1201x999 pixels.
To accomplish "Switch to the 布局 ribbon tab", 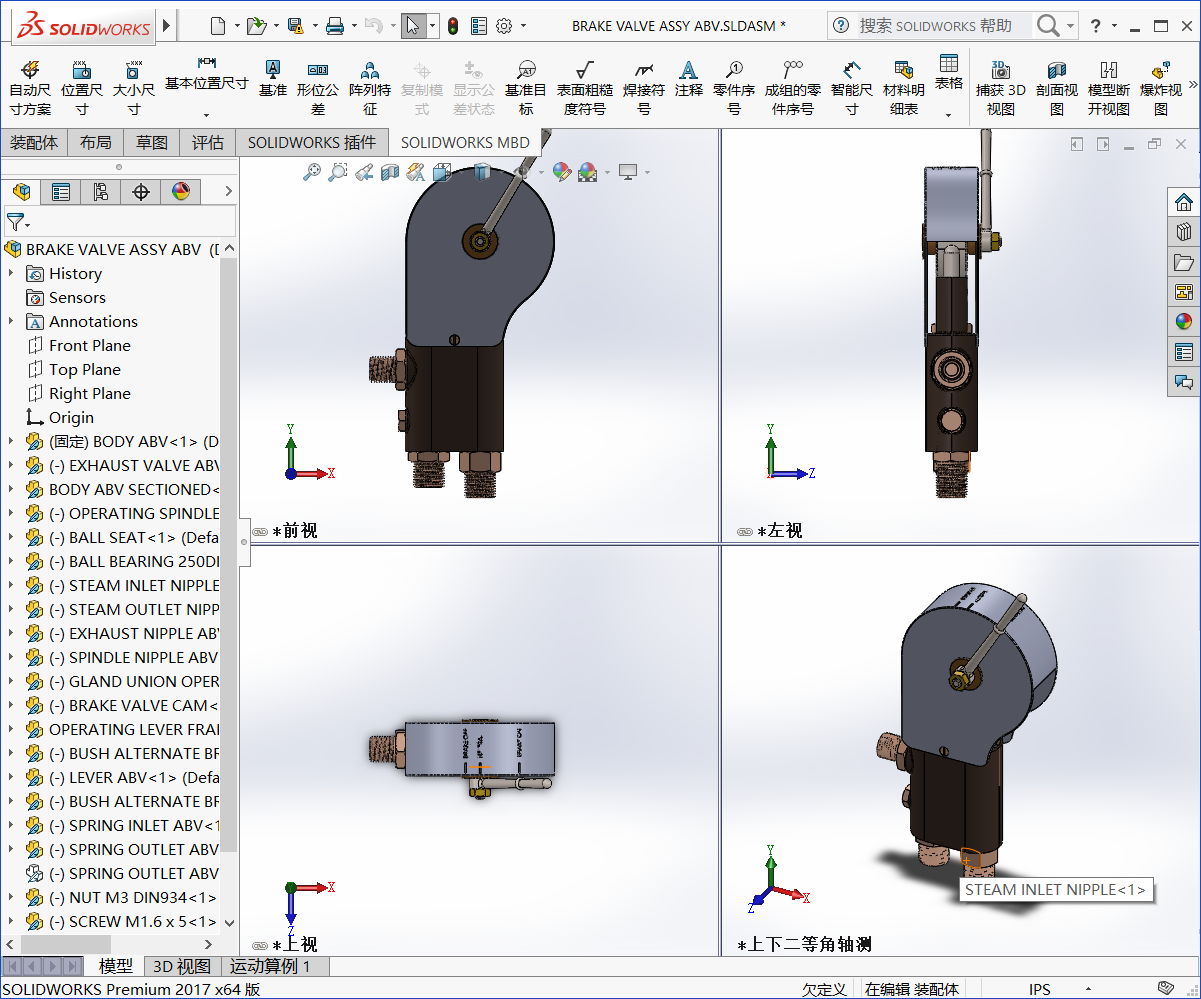I will tap(96, 143).
